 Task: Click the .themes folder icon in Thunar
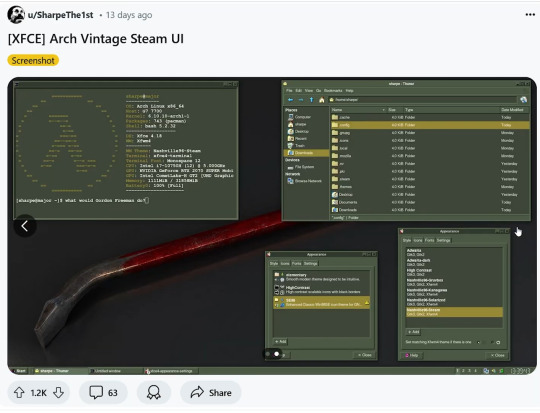335,187
